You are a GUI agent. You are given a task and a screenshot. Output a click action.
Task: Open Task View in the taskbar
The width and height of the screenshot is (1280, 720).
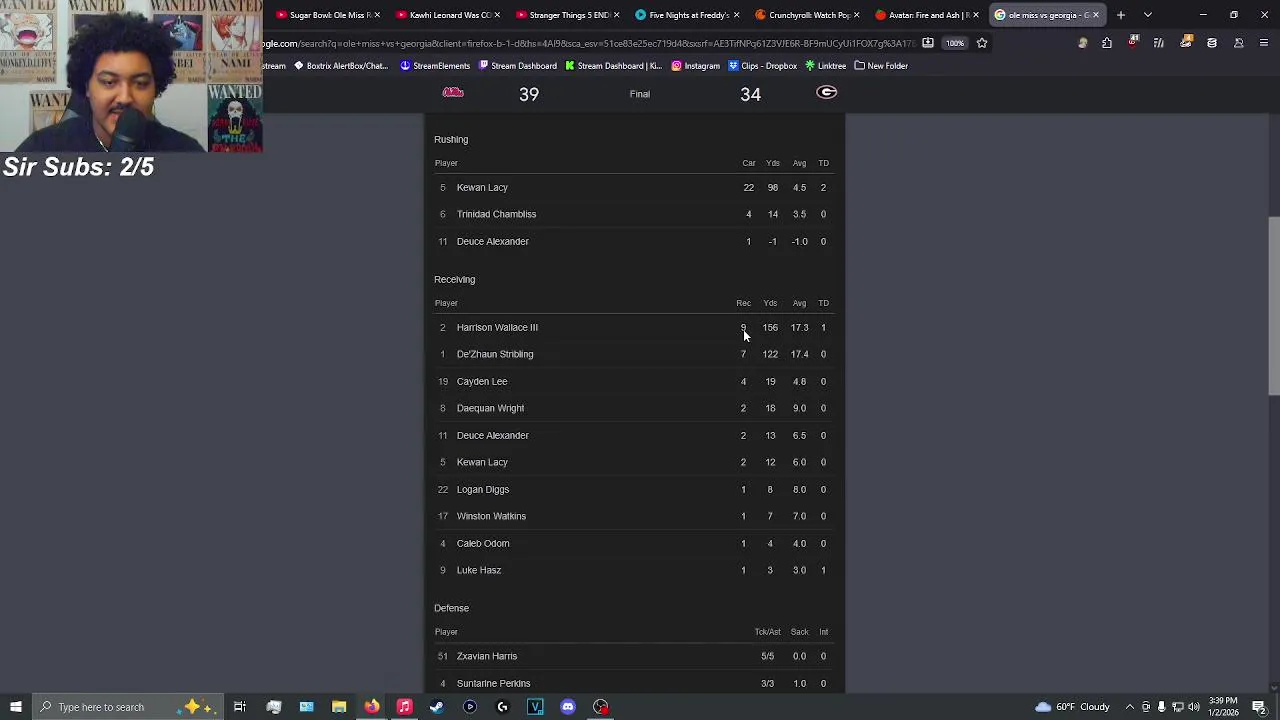(240, 707)
